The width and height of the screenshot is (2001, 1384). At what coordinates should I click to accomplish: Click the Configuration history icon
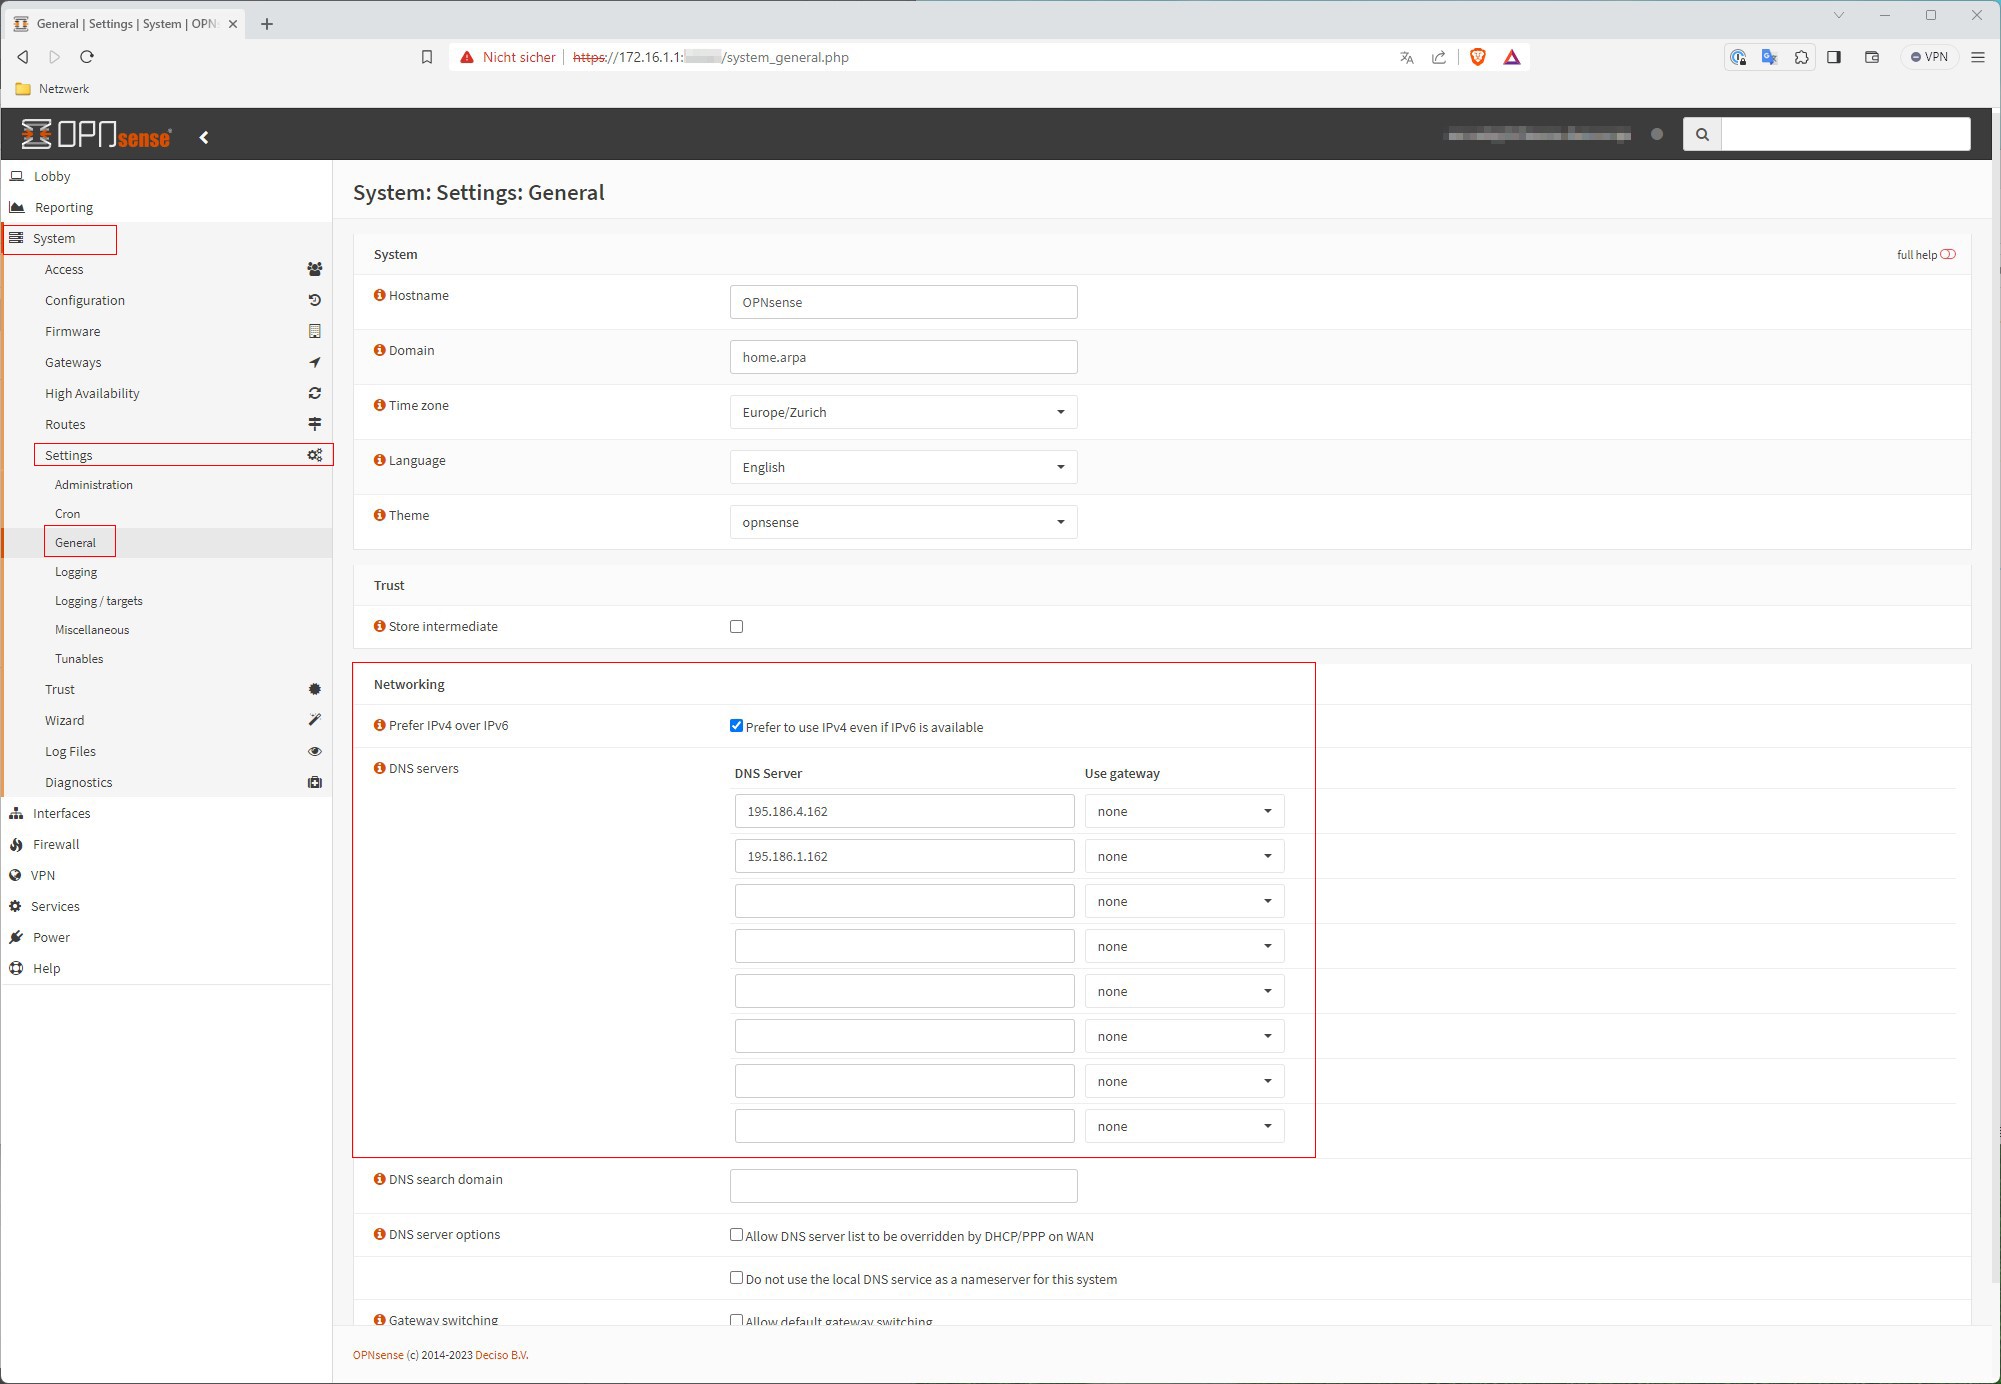click(314, 300)
